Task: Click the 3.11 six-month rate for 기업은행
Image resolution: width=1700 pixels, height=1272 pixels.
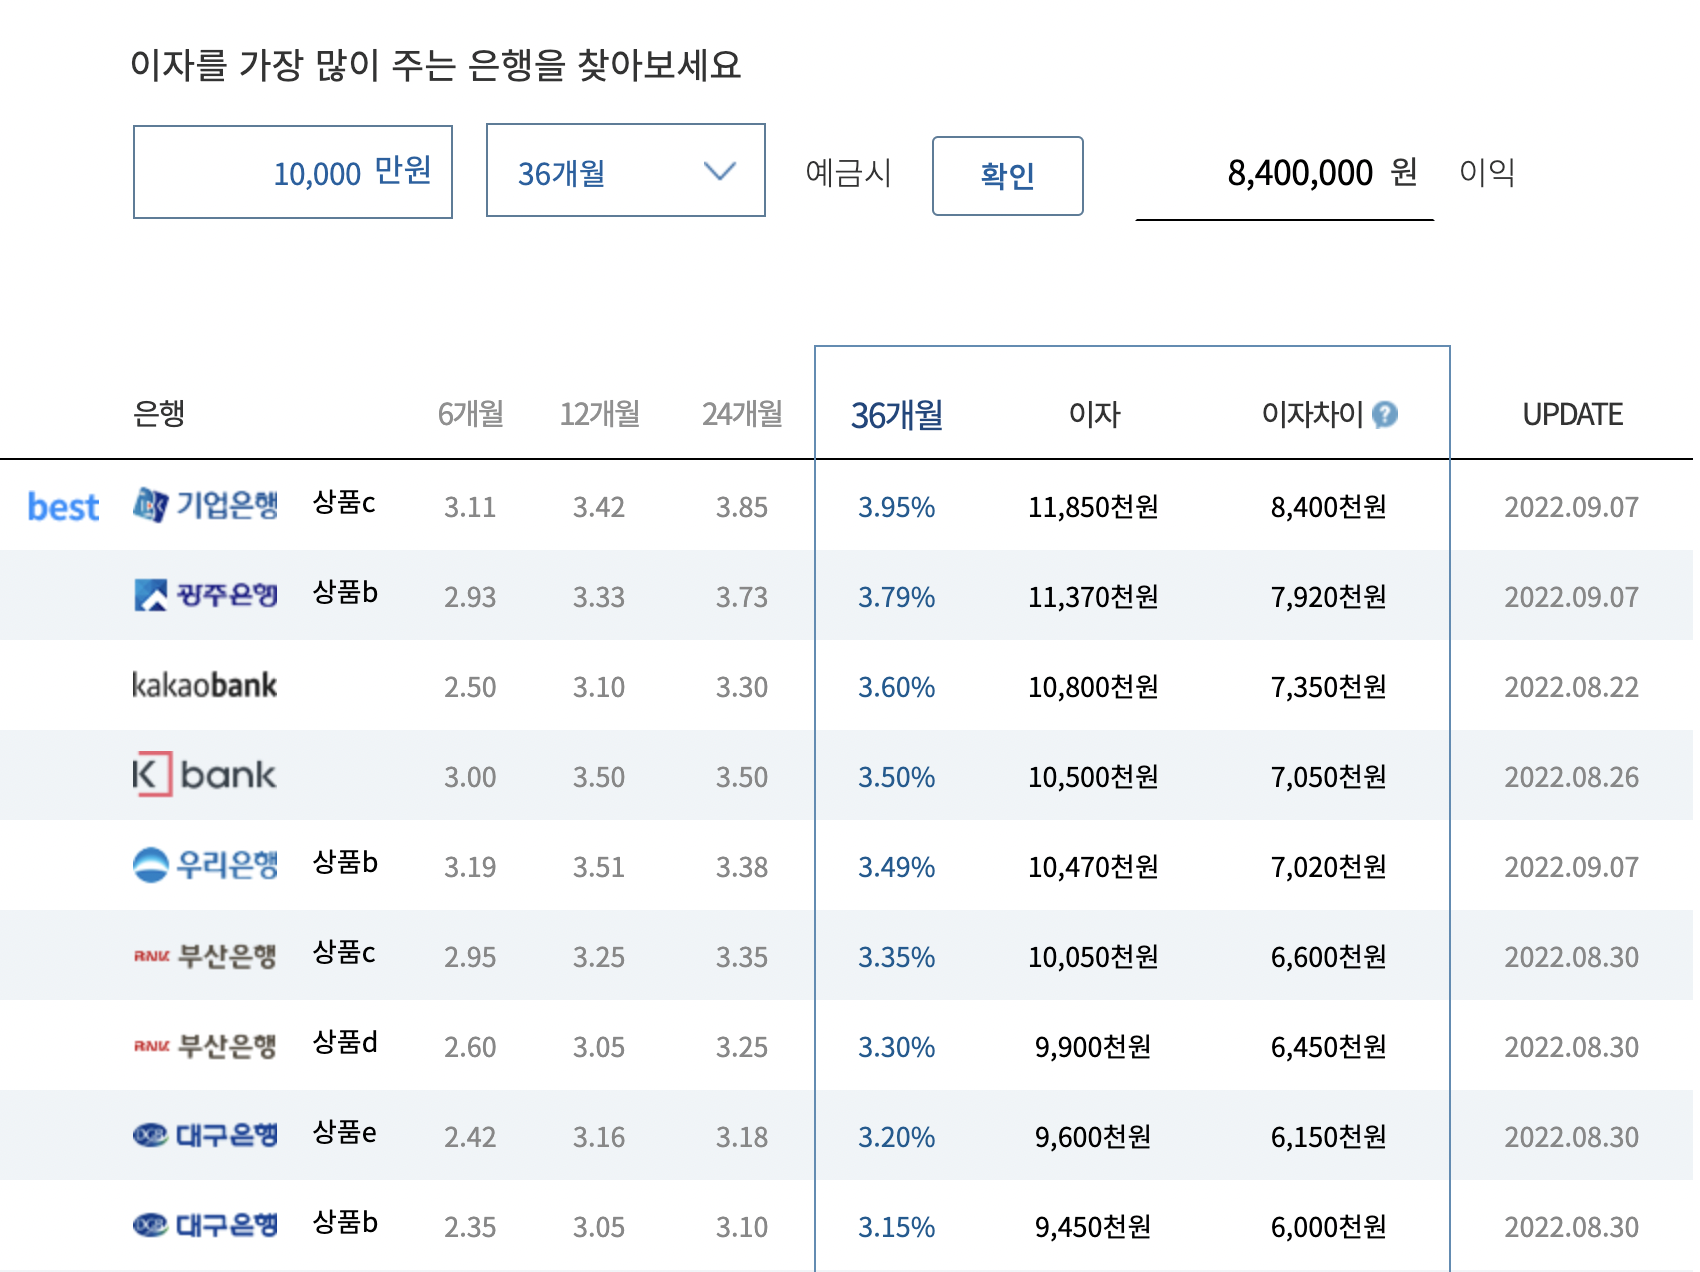Action: [x=470, y=507]
